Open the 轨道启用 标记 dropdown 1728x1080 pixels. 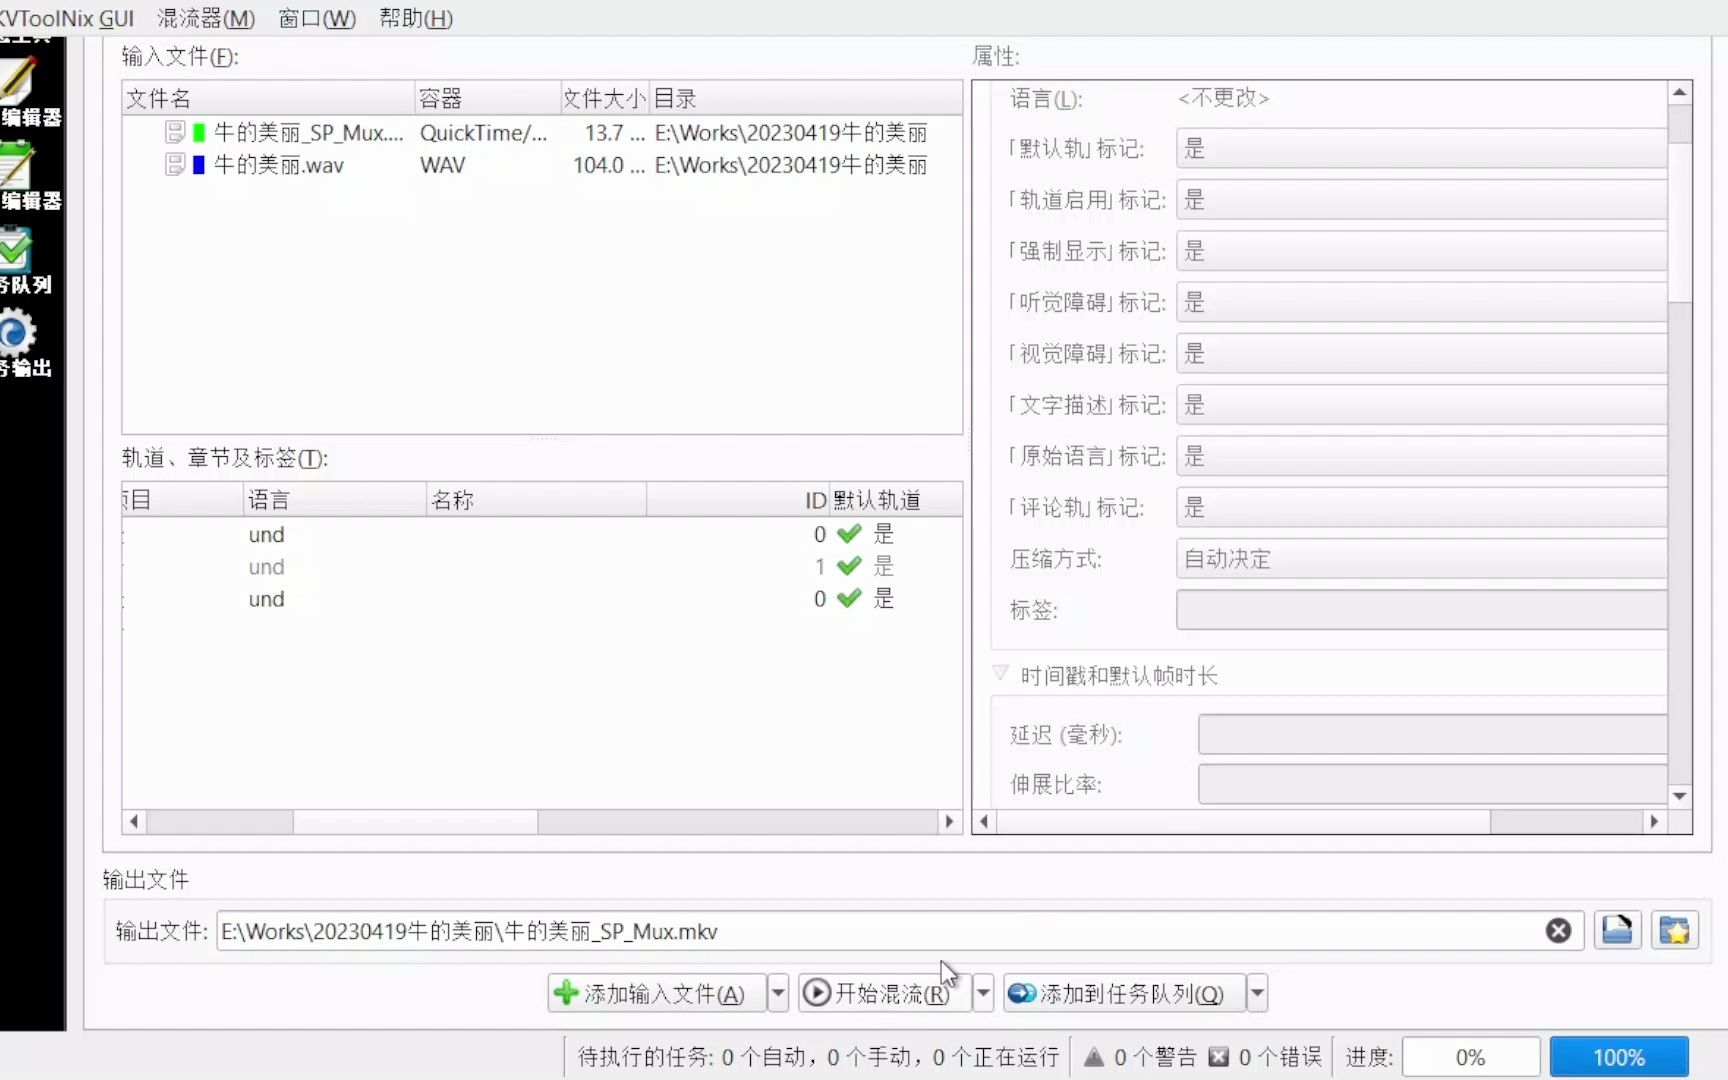(1421, 200)
